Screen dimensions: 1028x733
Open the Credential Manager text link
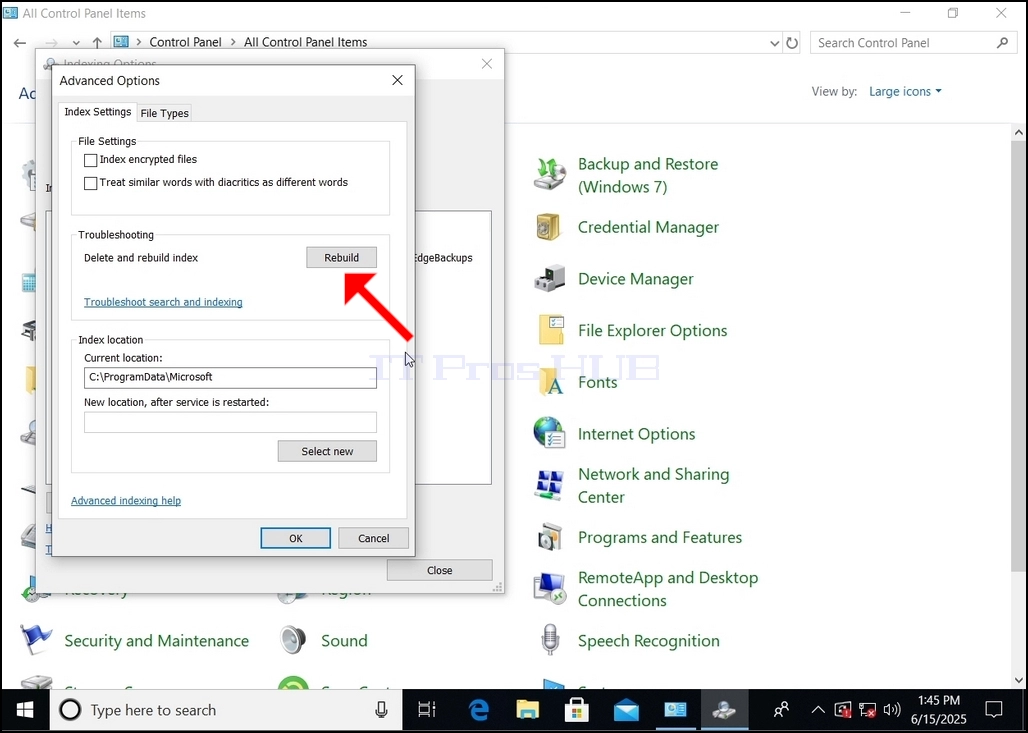[648, 228]
